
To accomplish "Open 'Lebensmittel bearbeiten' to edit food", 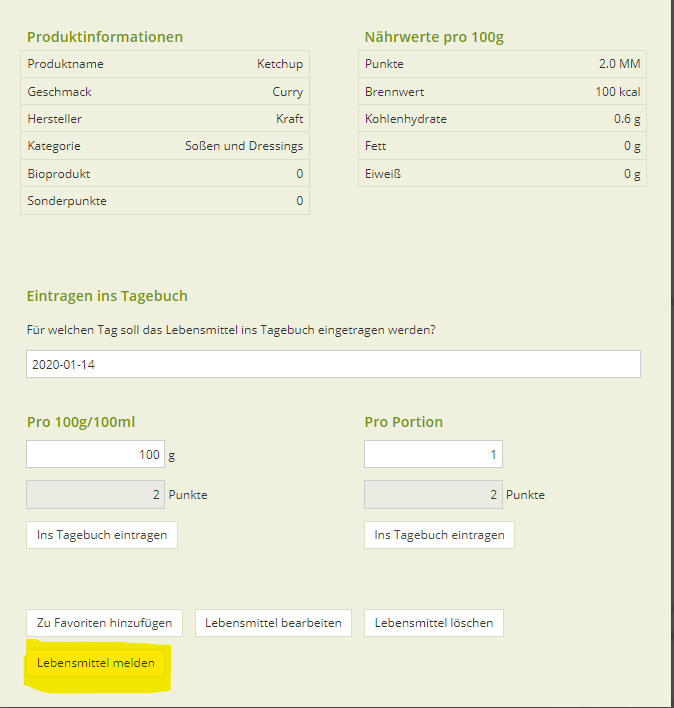I will [273, 623].
